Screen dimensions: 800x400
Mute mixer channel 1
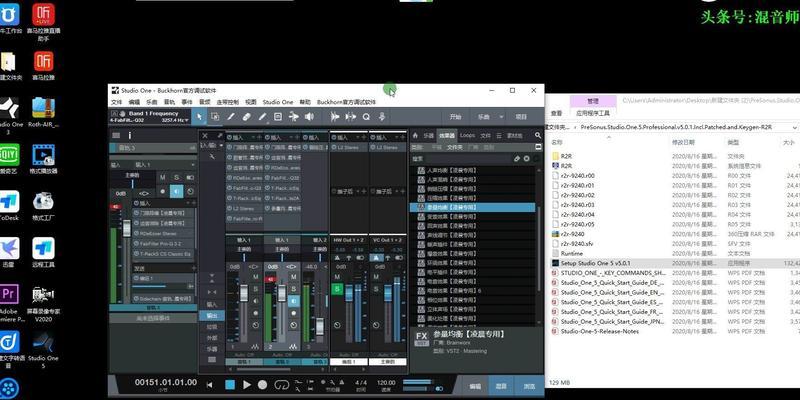(256, 277)
